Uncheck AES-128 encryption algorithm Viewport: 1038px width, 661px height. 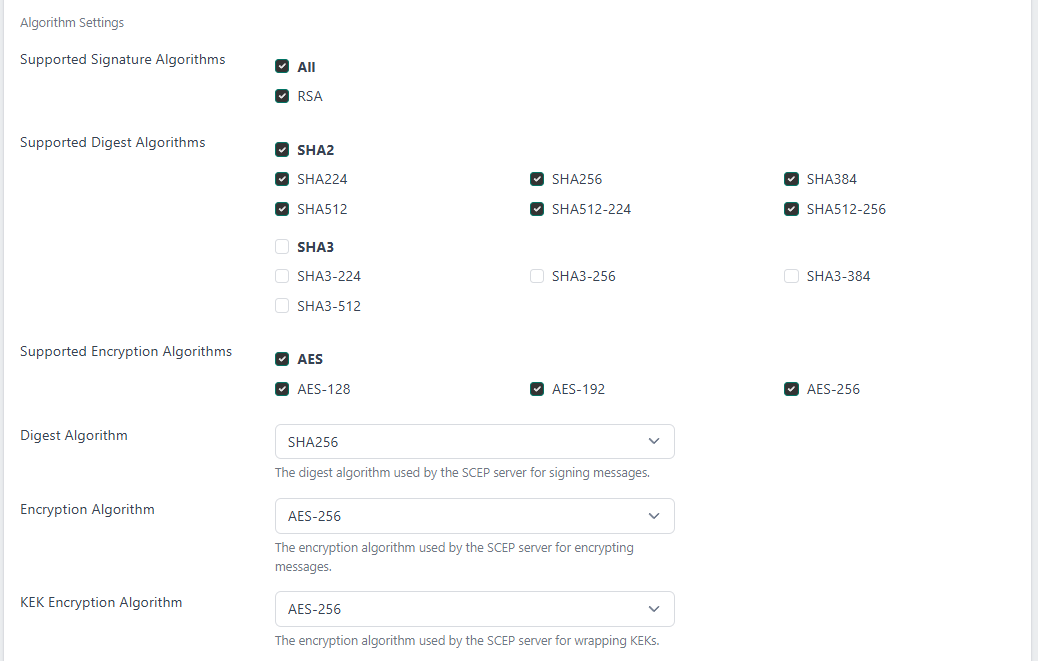click(282, 389)
